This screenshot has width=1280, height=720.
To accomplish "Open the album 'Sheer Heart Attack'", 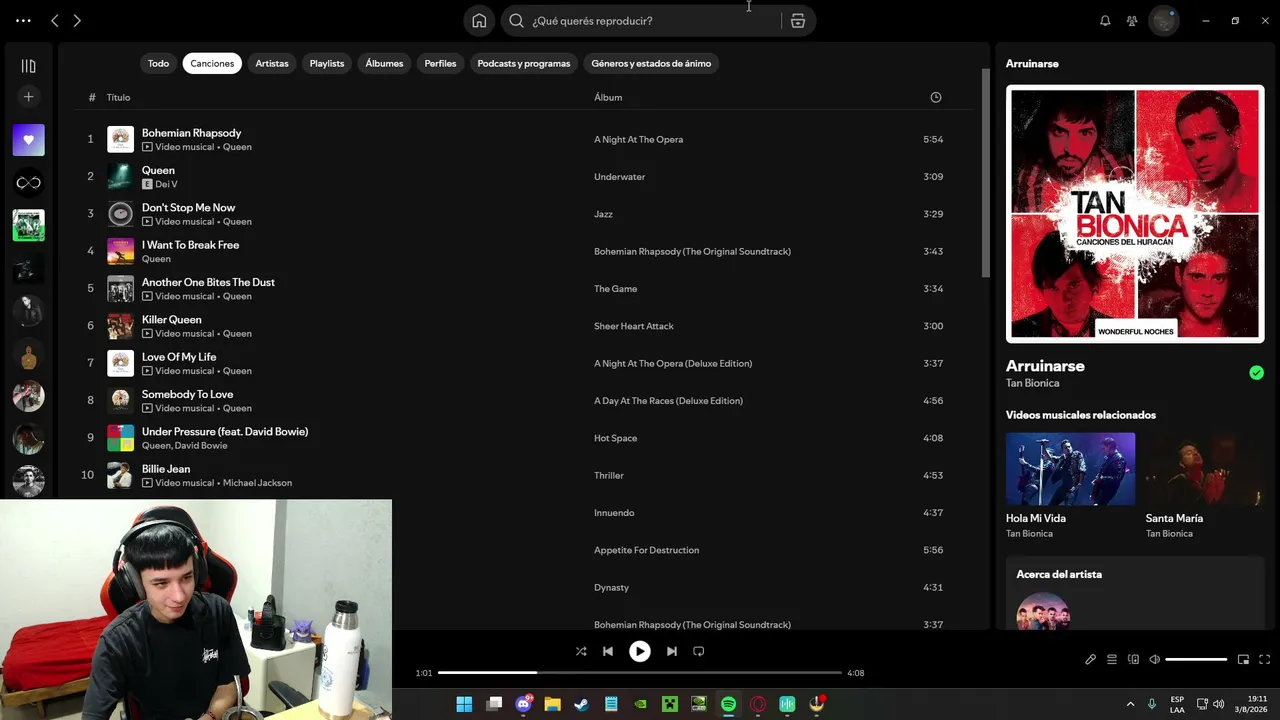I will (x=634, y=326).
